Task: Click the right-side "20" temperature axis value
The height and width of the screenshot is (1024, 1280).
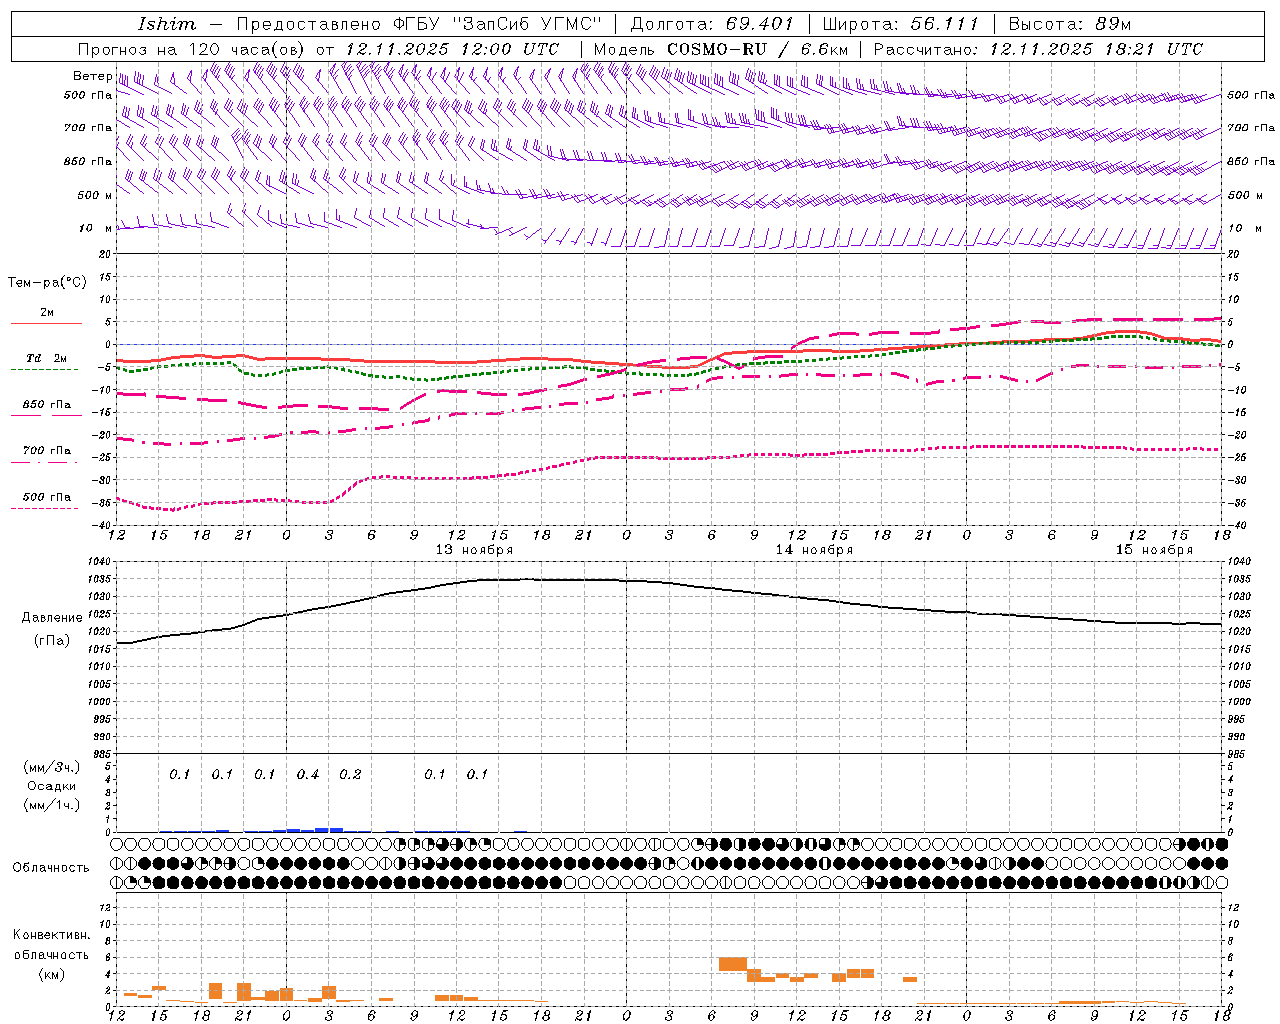Action: (1234, 254)
